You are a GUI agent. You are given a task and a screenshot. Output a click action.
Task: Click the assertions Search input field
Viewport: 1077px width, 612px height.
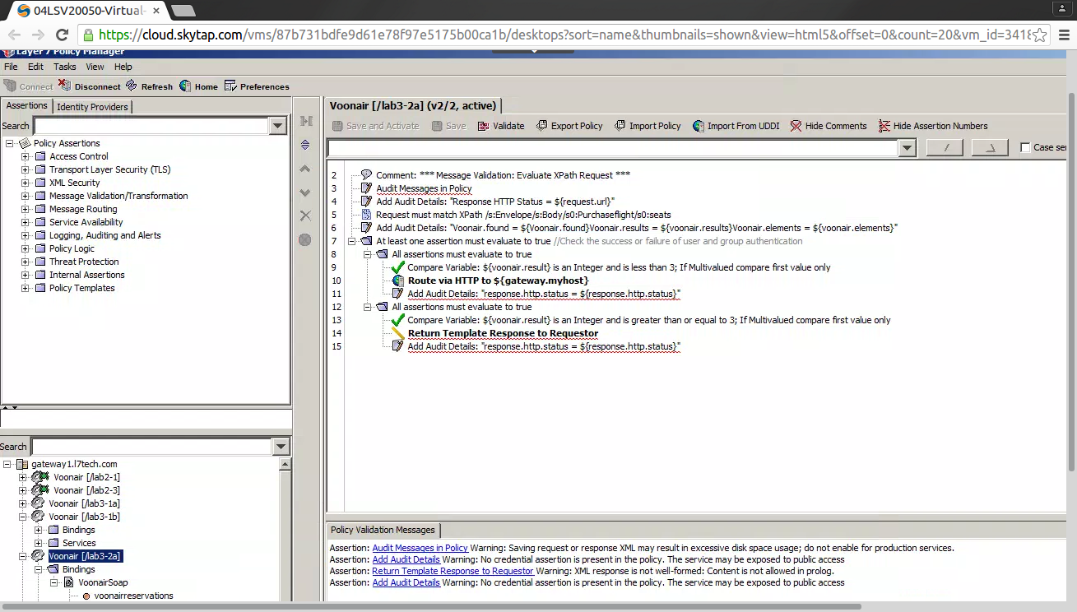(151, 126)
